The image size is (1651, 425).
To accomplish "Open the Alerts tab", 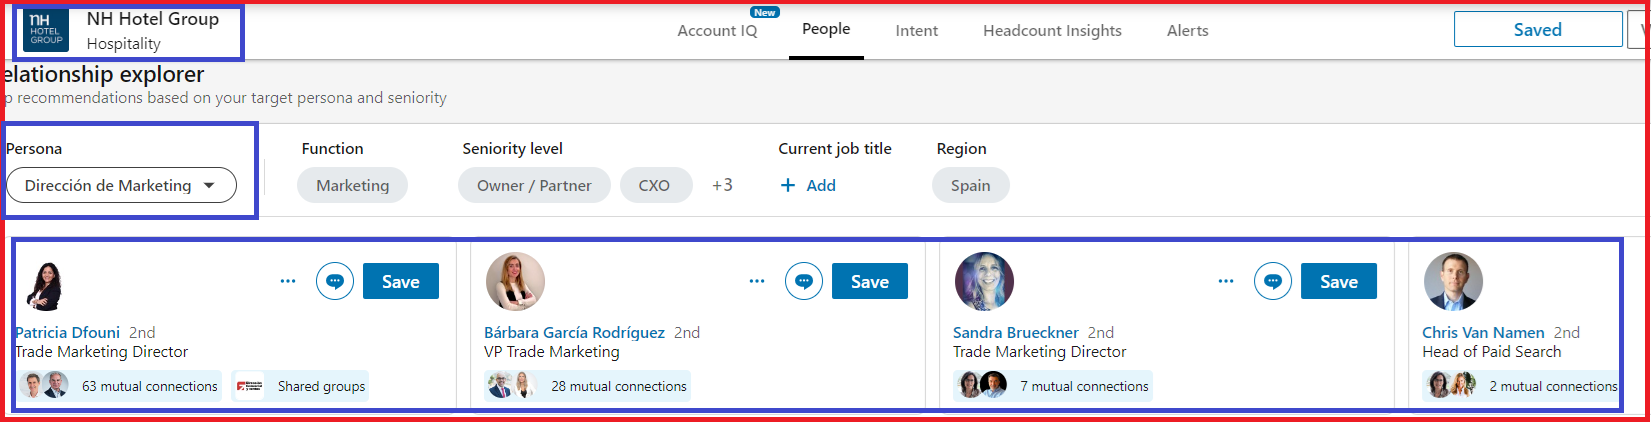I will (x=1187, y=31).
